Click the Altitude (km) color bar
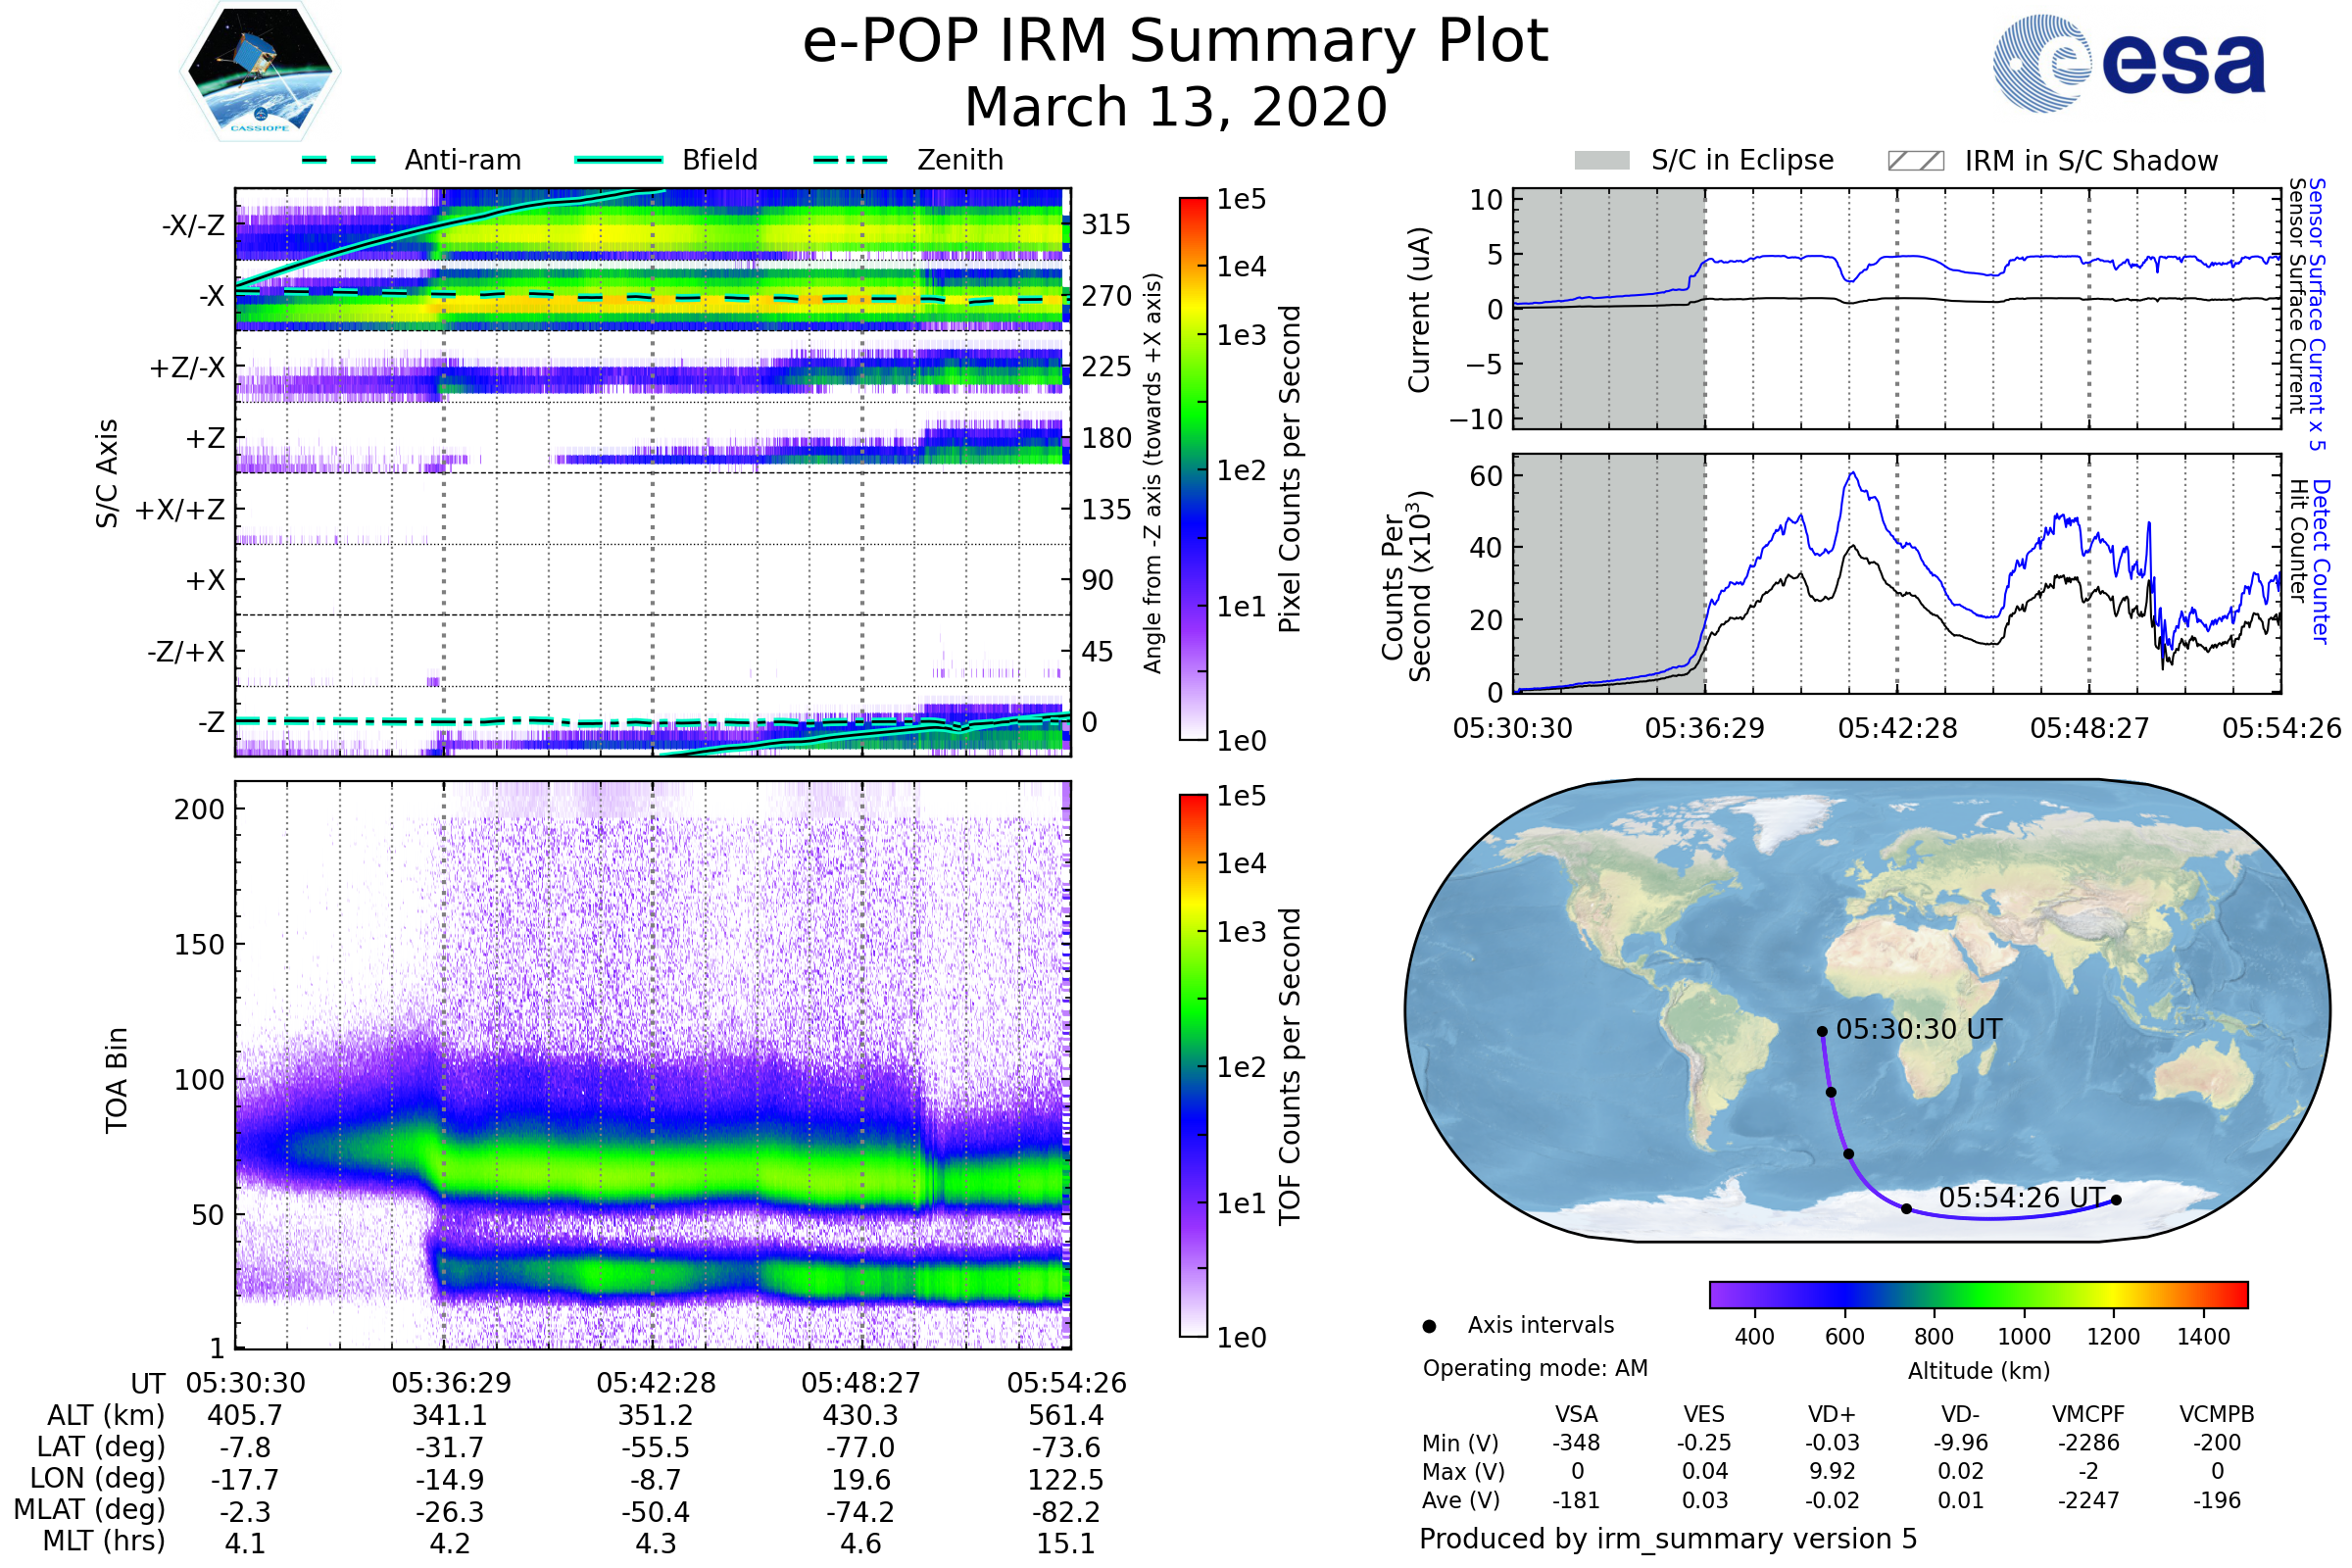 (x=1978, y=1294)
